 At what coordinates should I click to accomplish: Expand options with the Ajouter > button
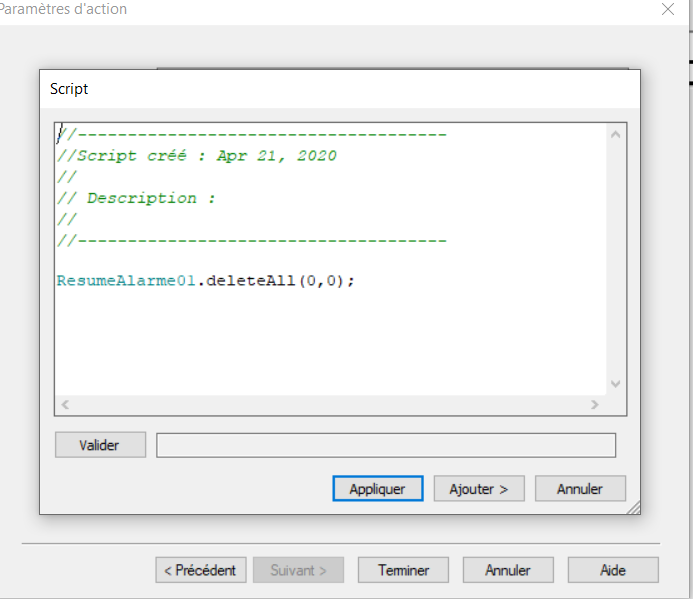point(479,489)
